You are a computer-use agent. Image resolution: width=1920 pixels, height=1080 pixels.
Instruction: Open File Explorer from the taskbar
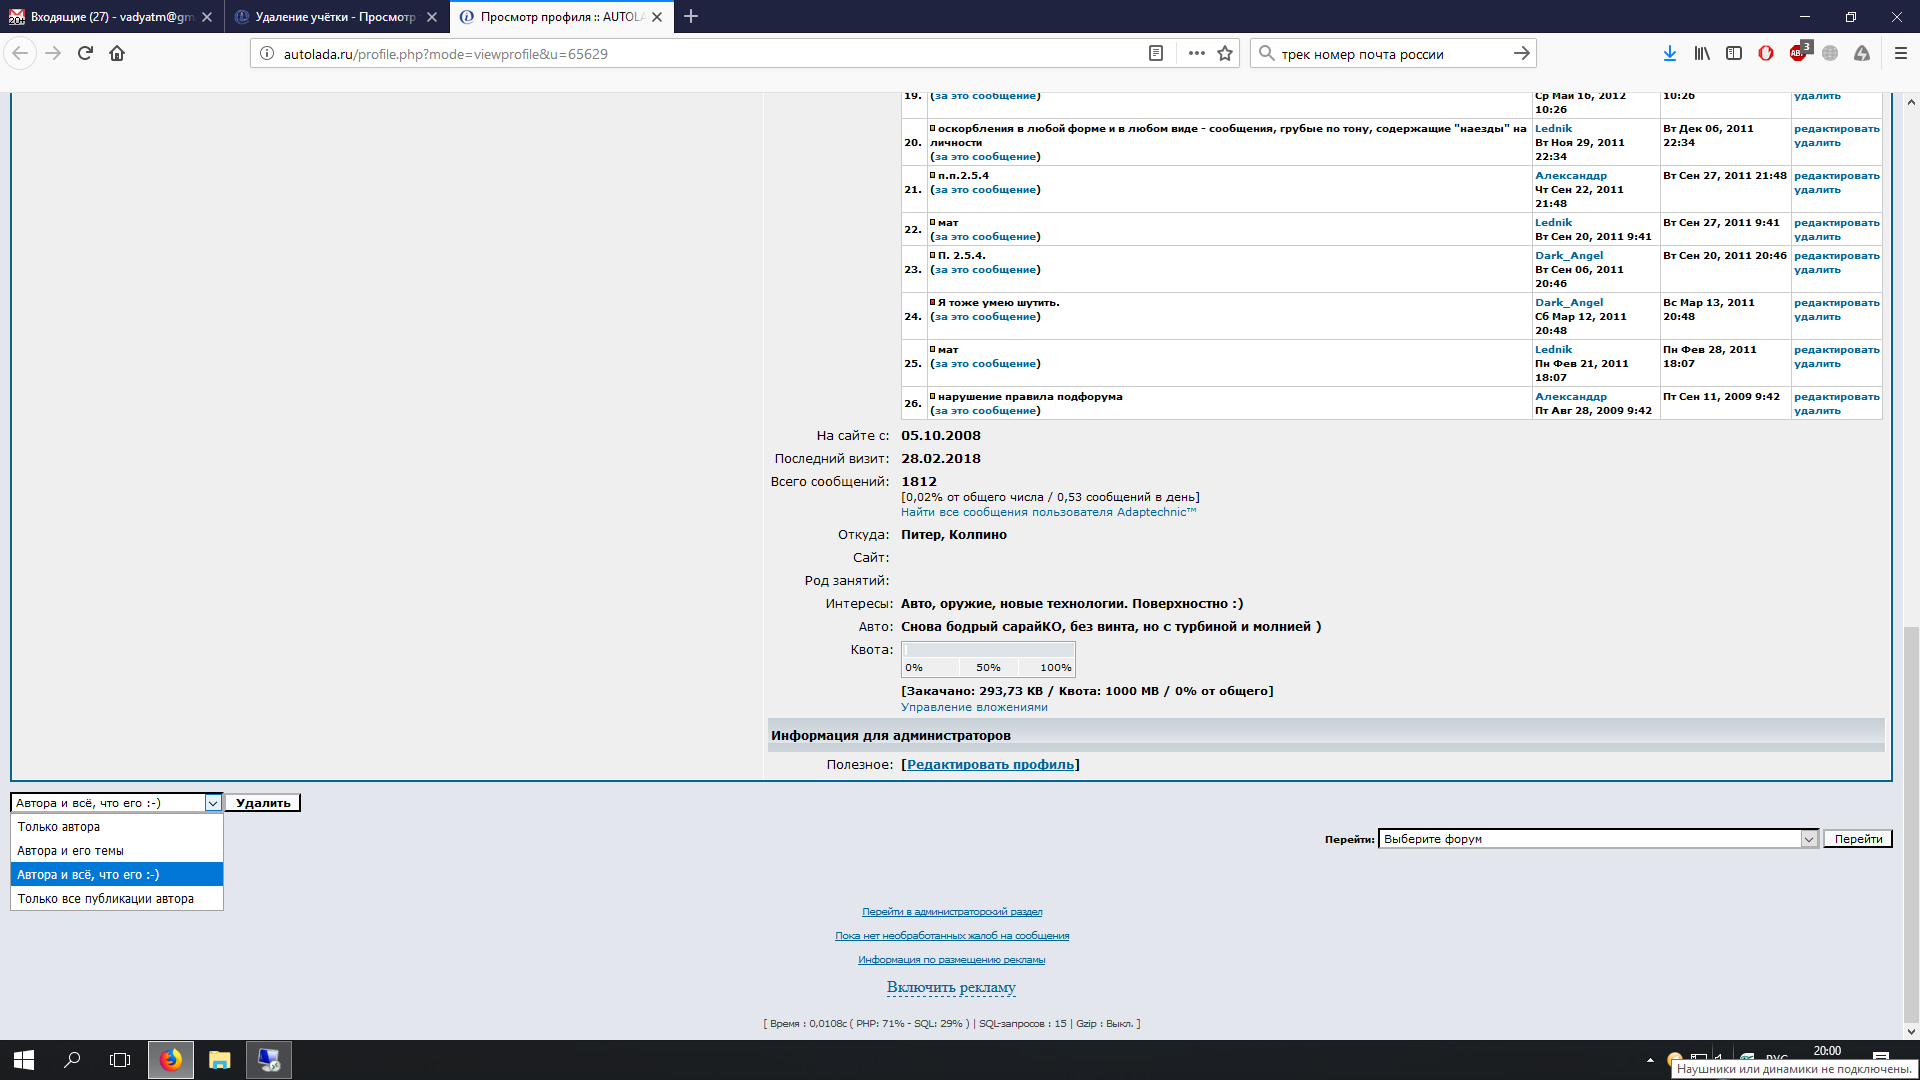click(220, 1060)
